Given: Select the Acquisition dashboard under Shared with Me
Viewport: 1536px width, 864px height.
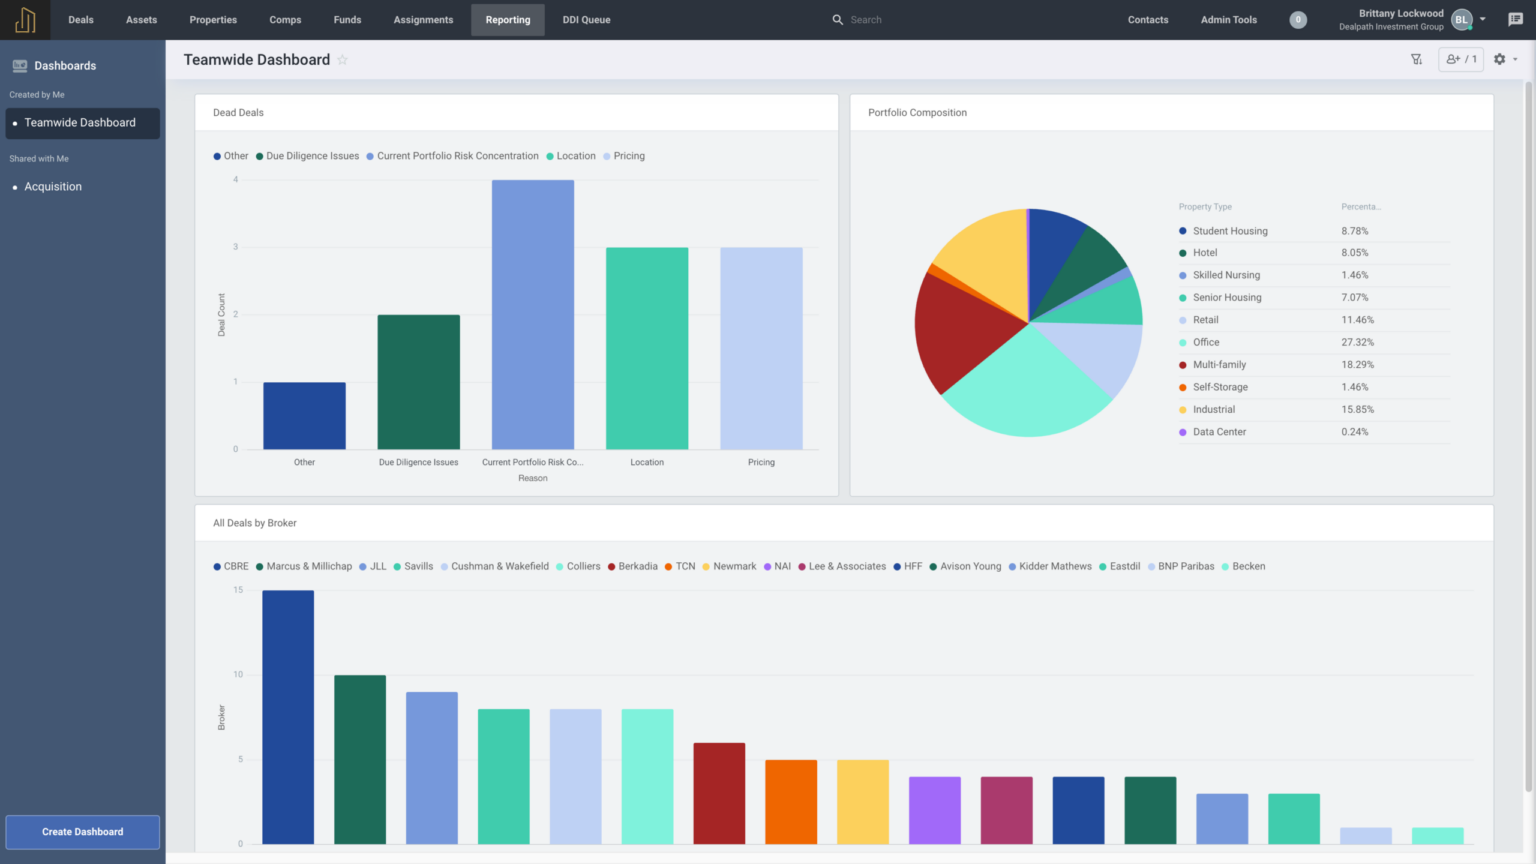Looking at the screenshot, I should click(53, 186).
